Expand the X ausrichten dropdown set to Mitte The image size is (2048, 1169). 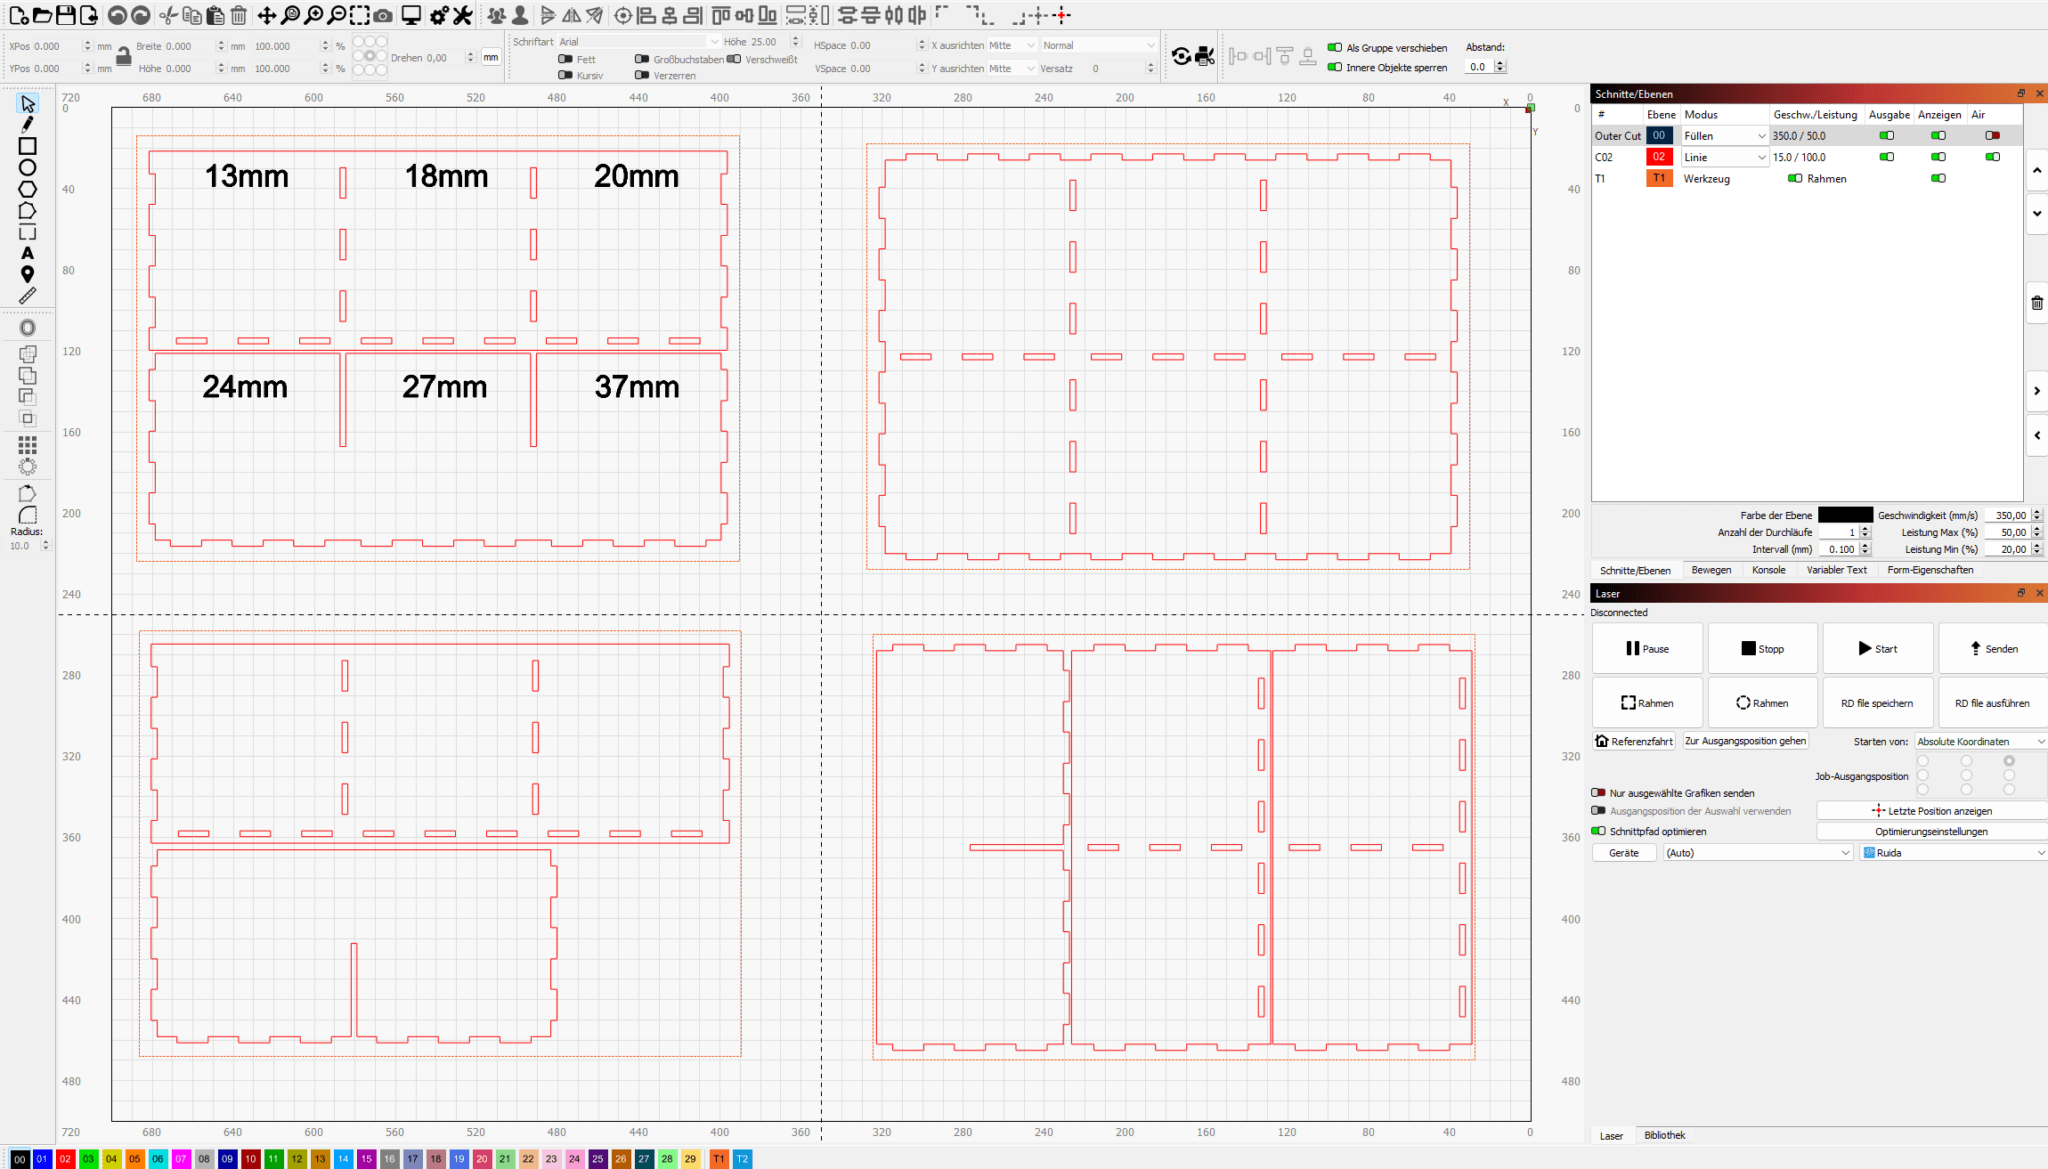point(1010,45)
